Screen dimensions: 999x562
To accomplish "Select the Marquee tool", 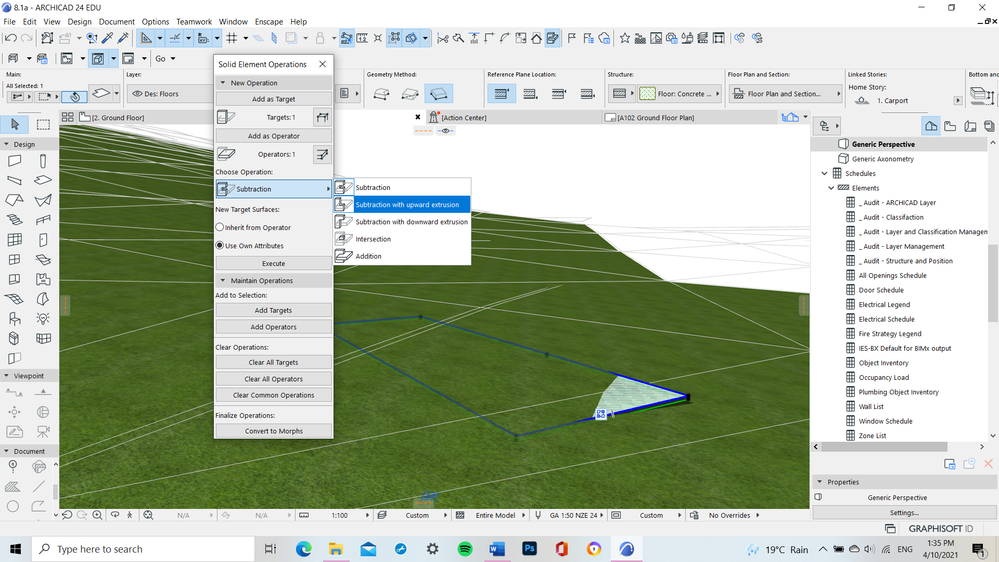I will click(x=44, y=124).
